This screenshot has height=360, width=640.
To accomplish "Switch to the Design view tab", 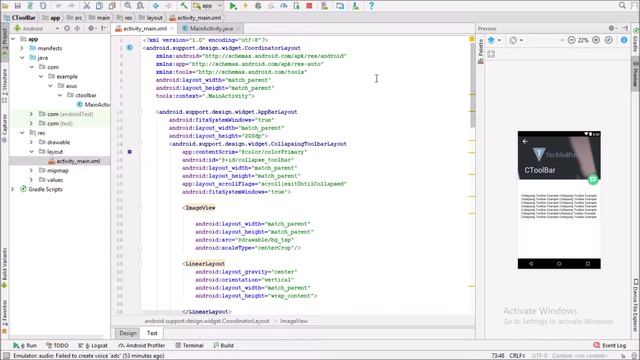I will coord(128,333).
